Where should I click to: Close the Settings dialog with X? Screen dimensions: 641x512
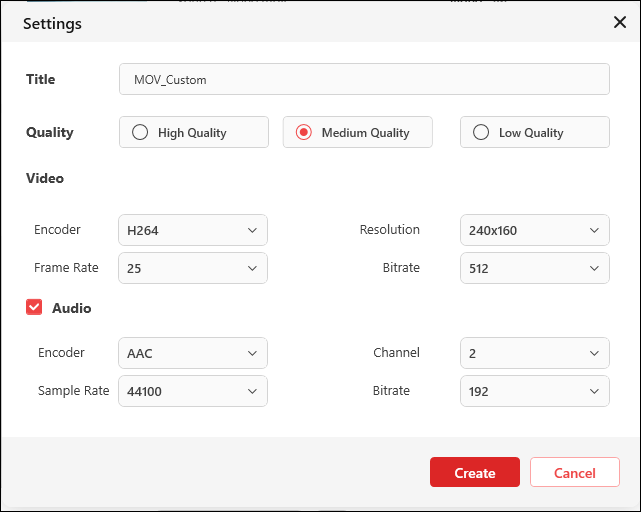[x=619, y=22]
